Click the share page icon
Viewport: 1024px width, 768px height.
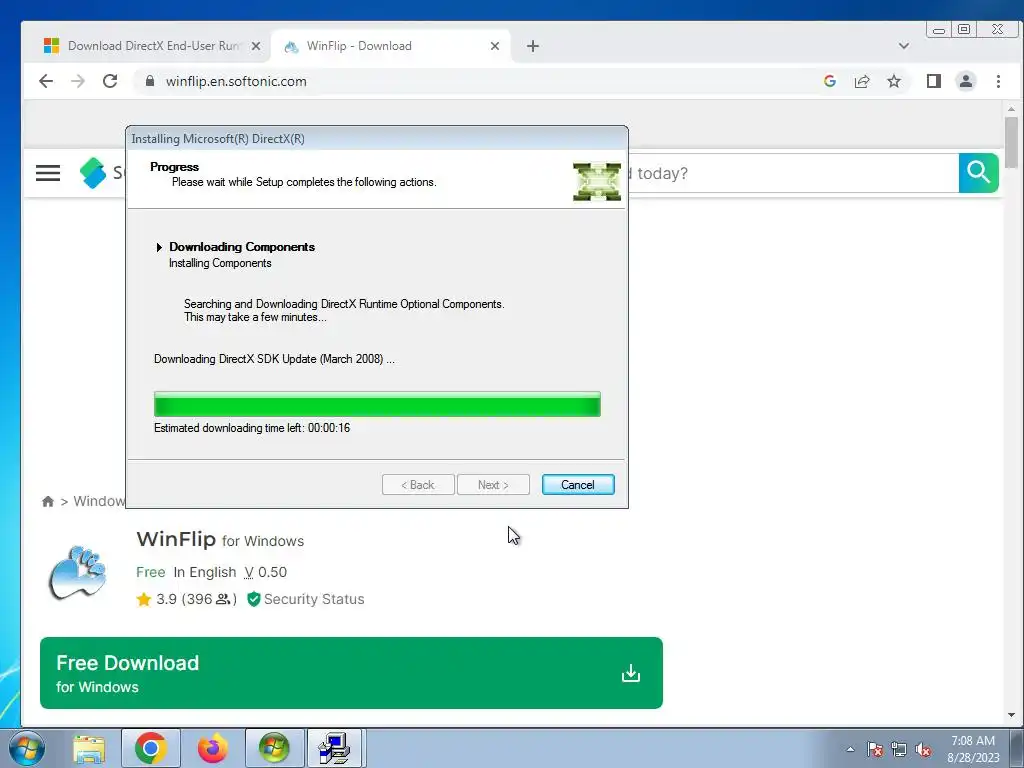[x=862, y=81]
